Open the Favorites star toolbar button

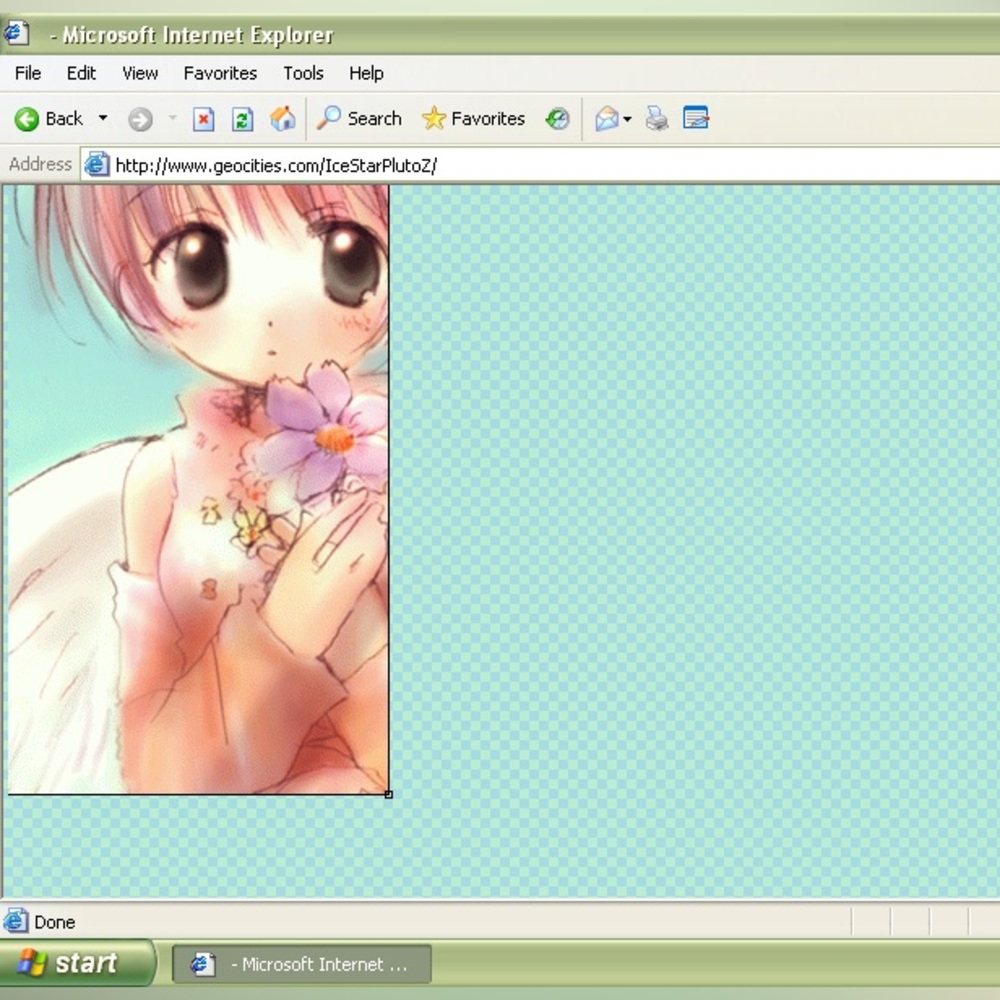pyautogui.click(x=473, y=119)
